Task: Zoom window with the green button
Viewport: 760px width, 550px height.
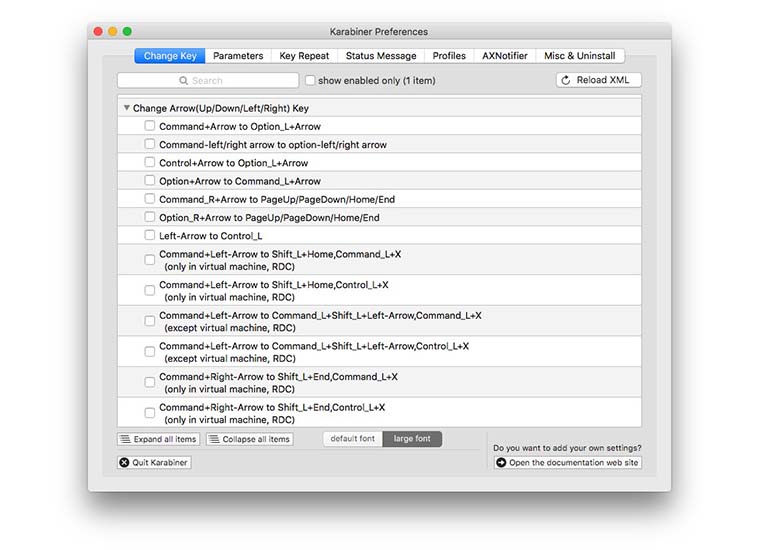Action: pos(127,31)
